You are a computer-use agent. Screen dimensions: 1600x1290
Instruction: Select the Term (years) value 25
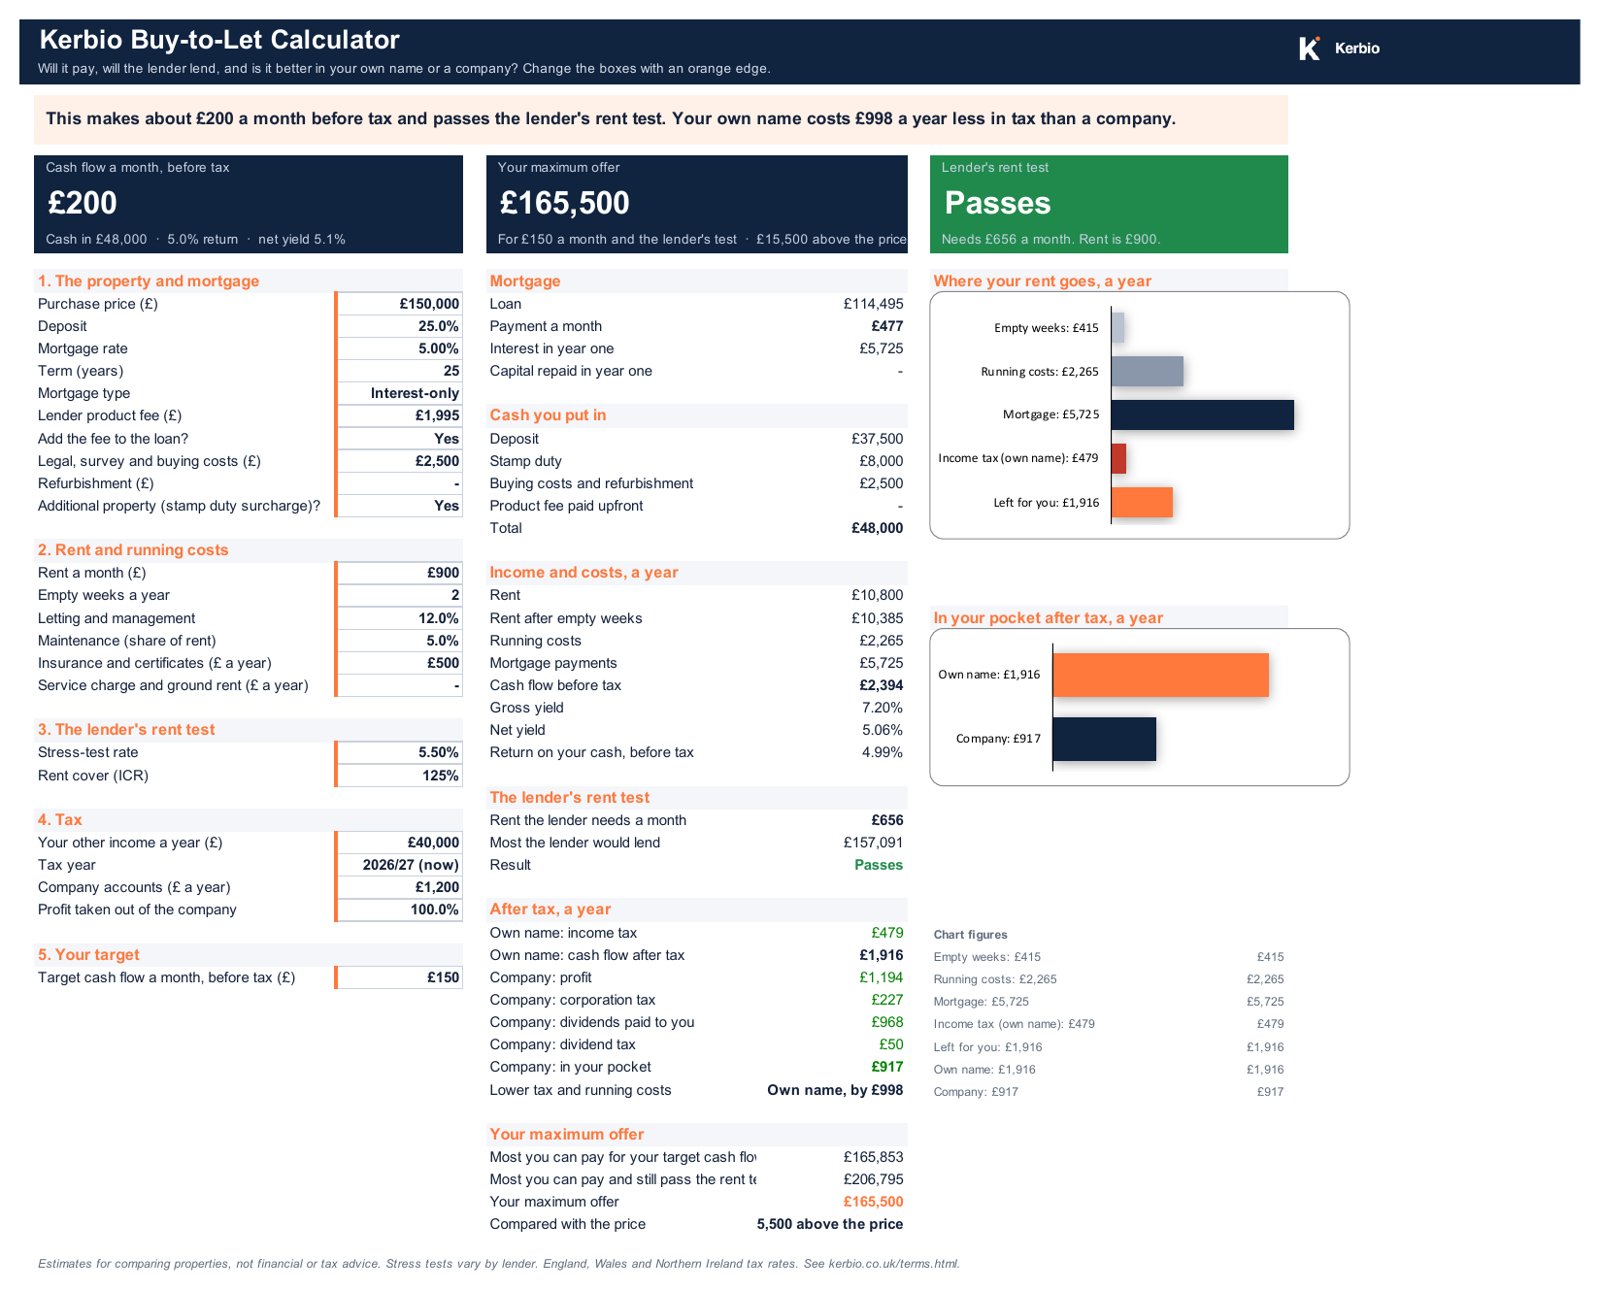(x=399, y=371)
